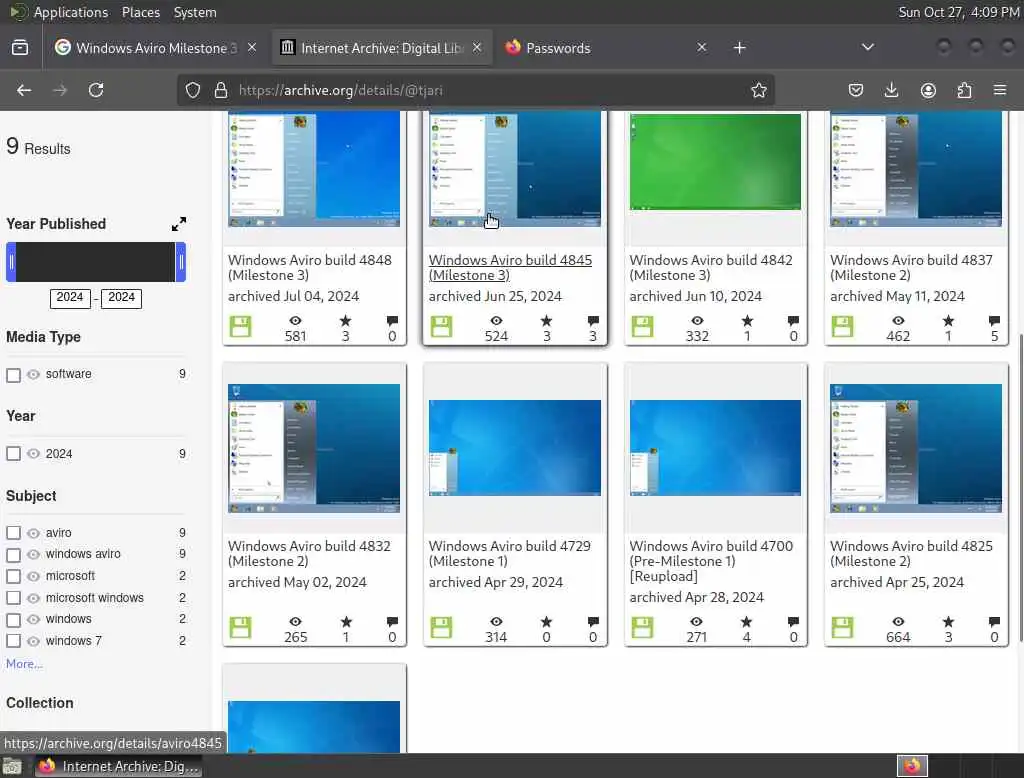Close the Passwords tab

pyautogui.click(x=701, y=48)
